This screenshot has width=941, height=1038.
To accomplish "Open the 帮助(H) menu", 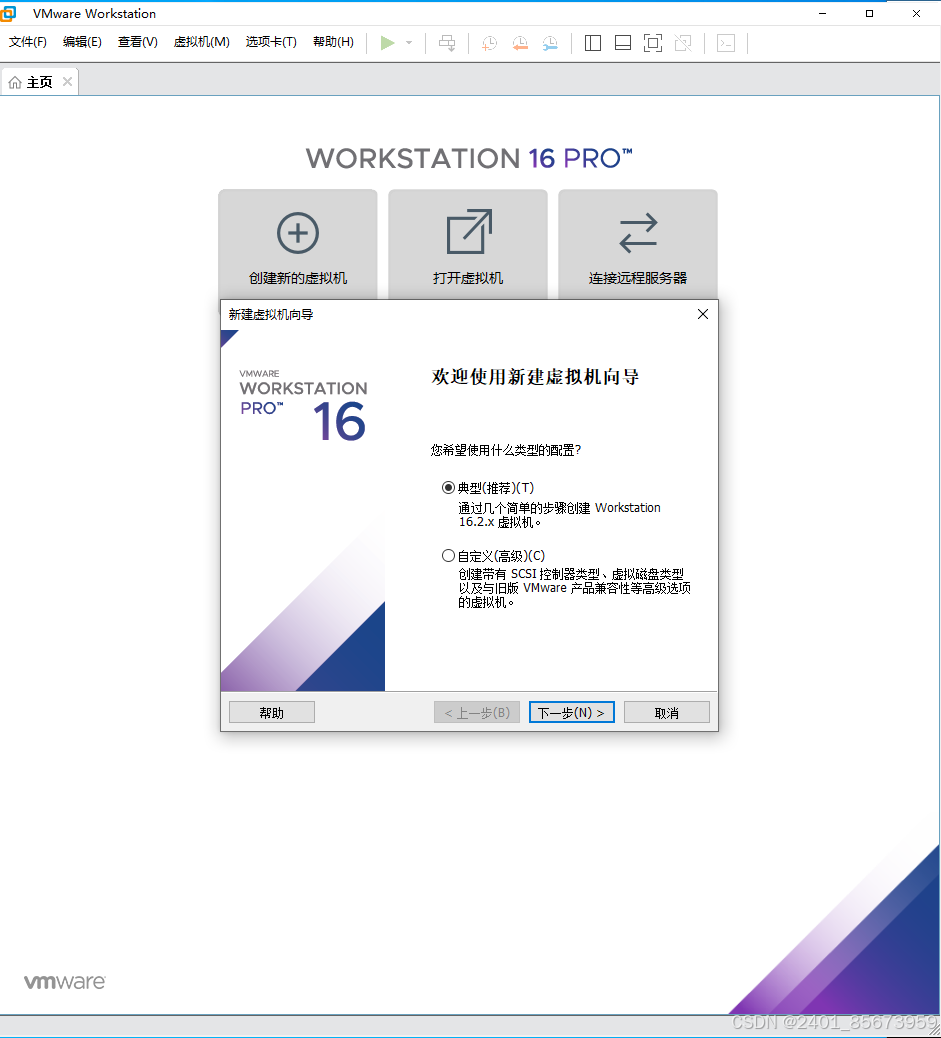I will (x=333, y=42).
